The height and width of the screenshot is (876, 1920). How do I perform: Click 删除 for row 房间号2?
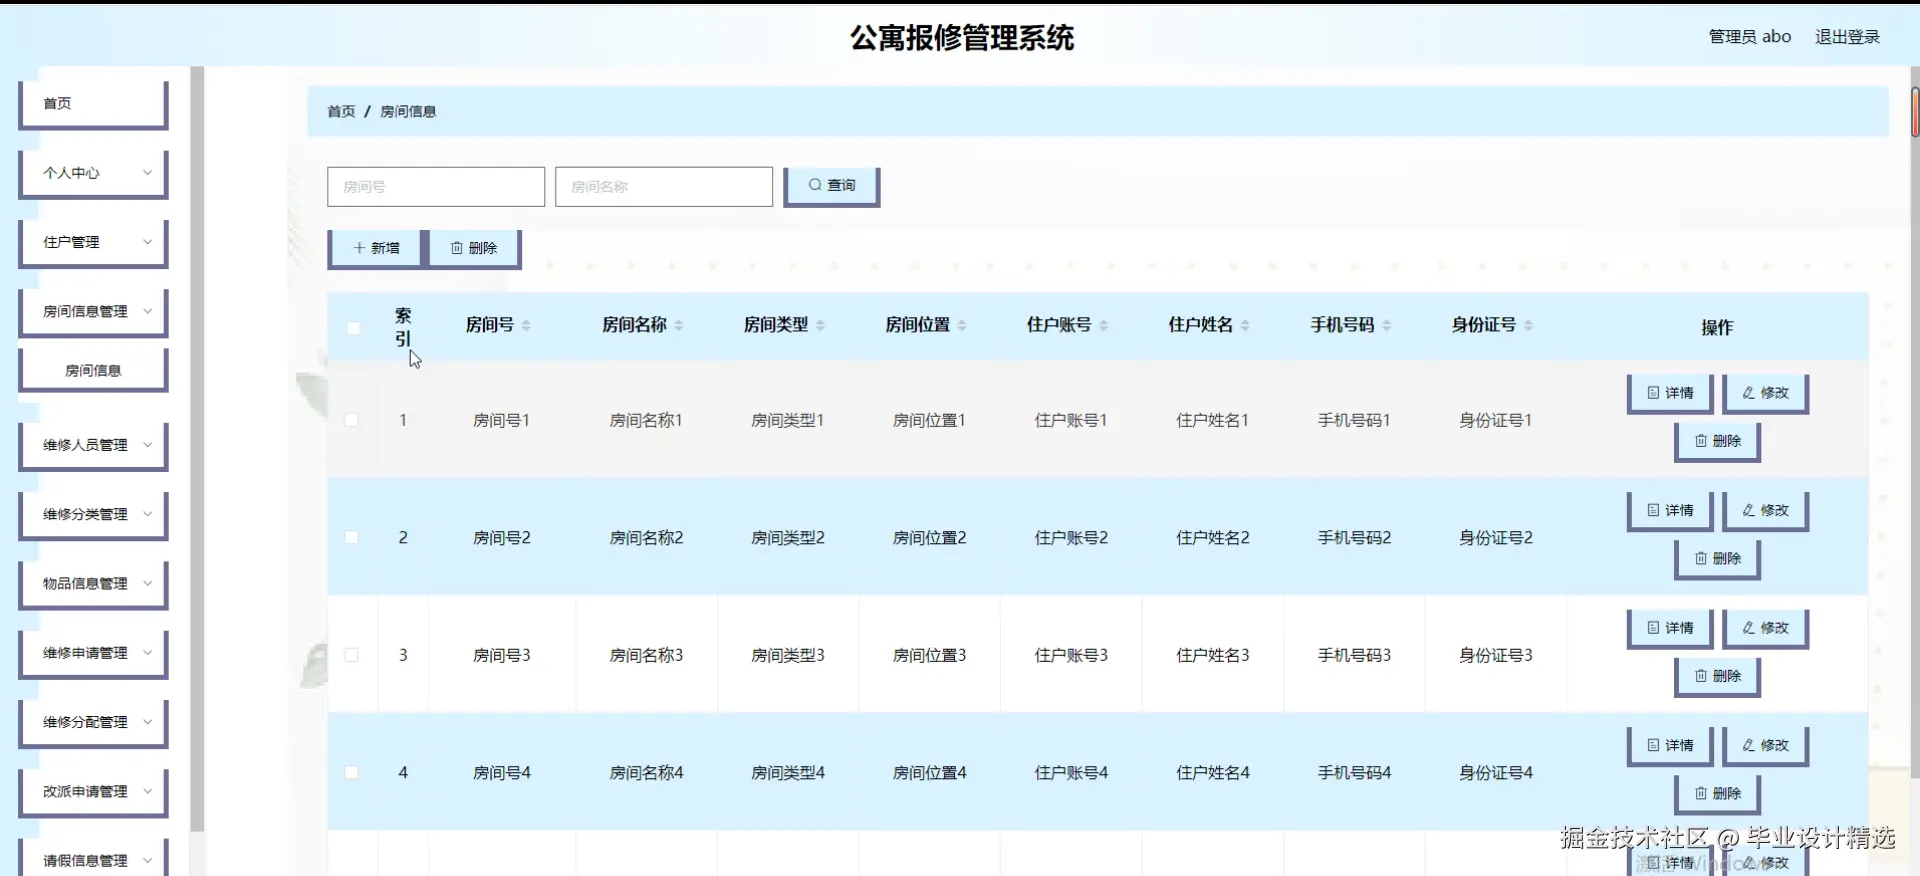(1718, 558)
